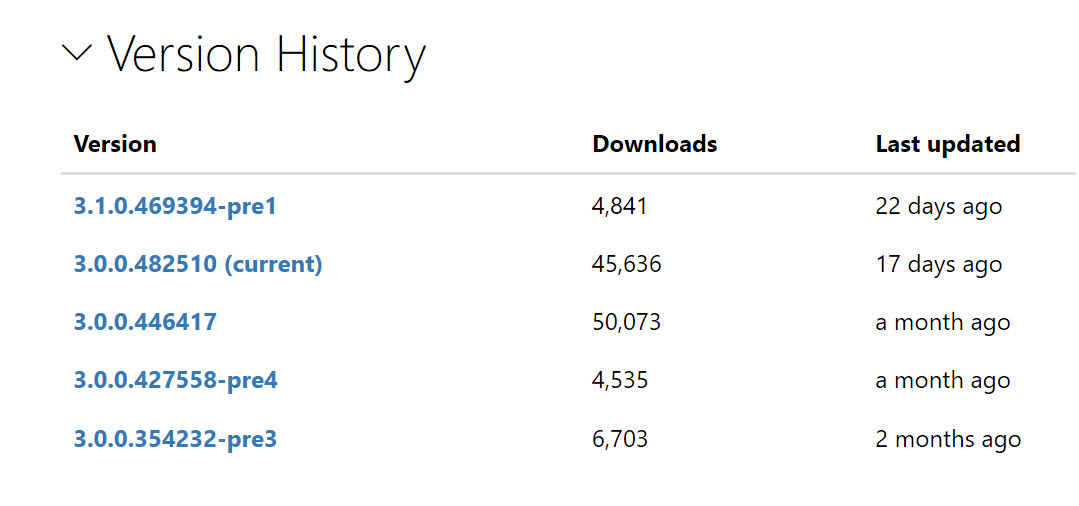Select the 4,841 downloads count
The width and height of the screenshot is (1079, 506).
[620, 207]
